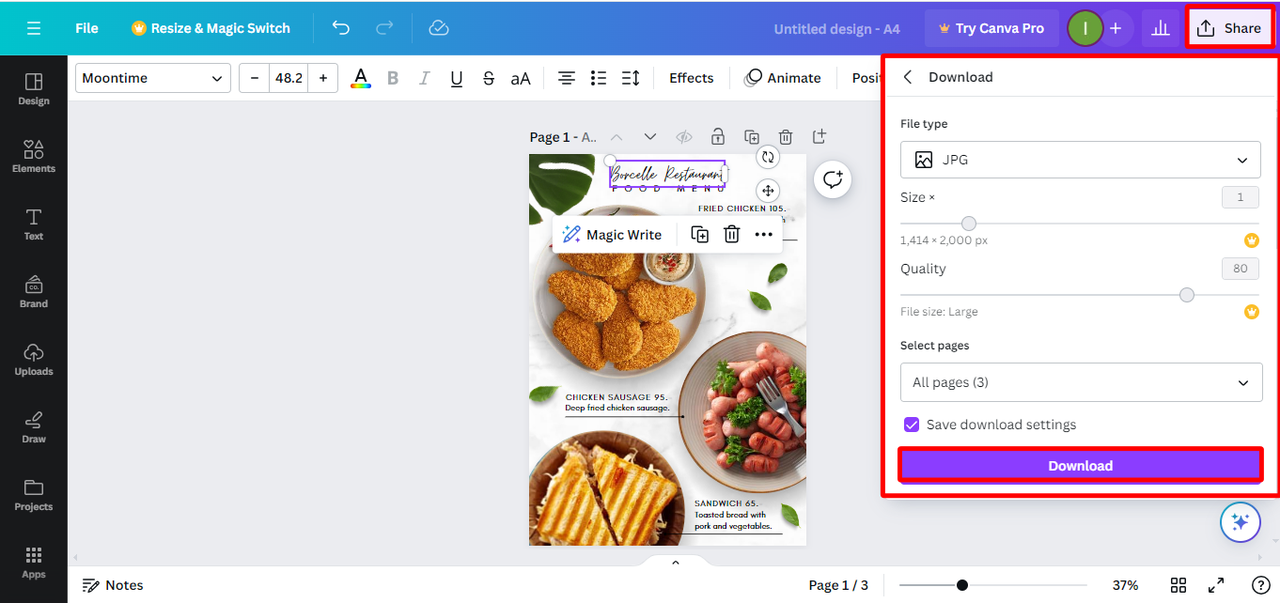
Task: Open the Uploads side panel
Action: [34, 359]
